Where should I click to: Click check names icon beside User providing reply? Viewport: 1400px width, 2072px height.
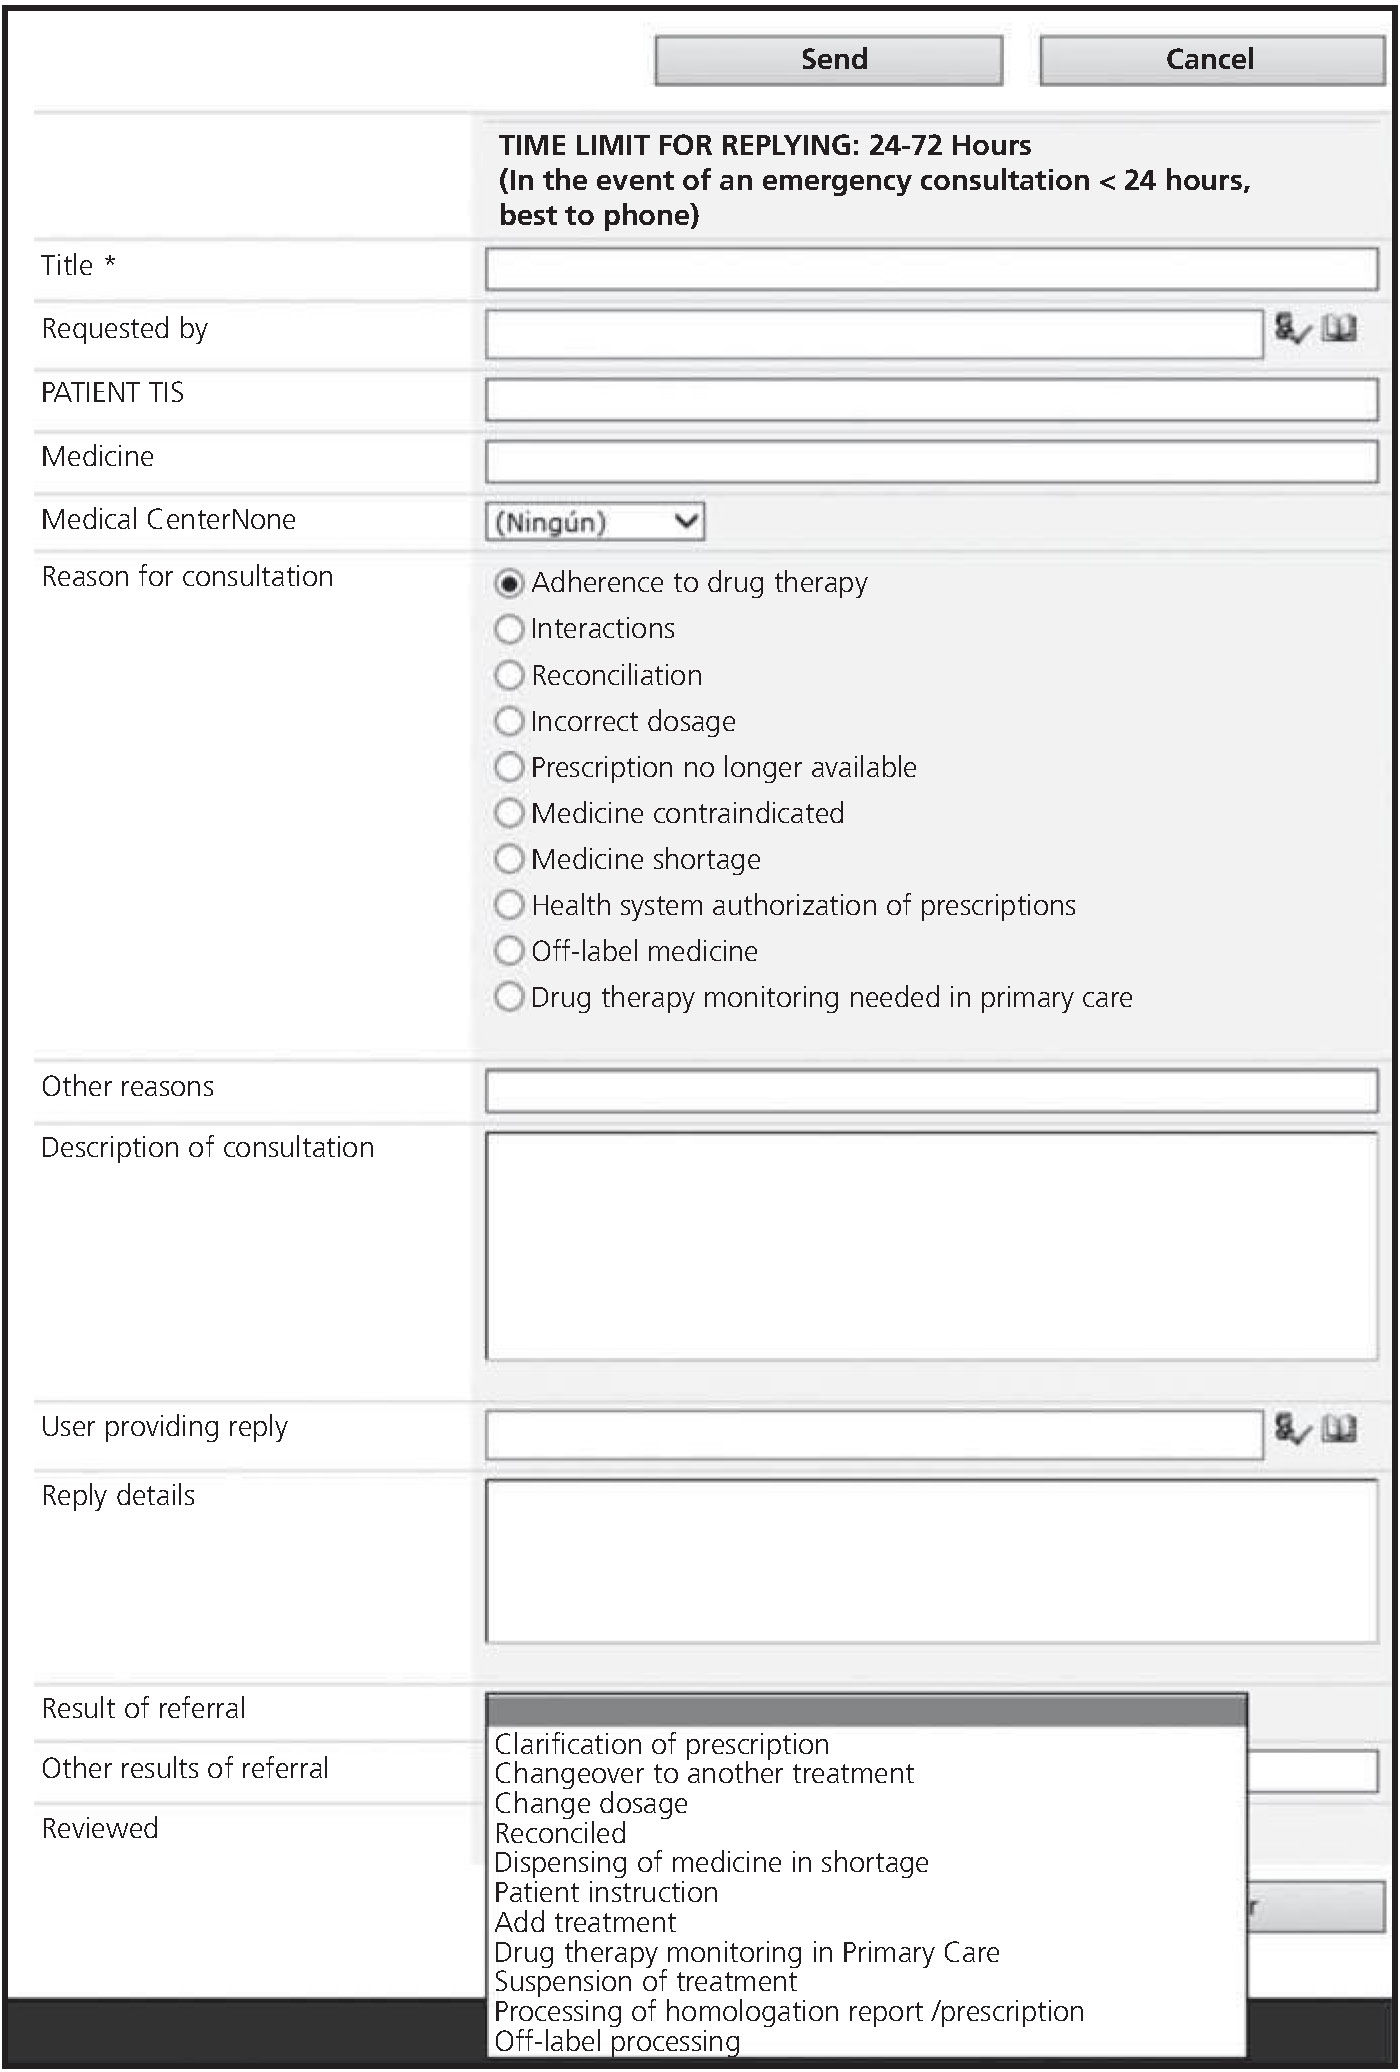(1290, 1429)
